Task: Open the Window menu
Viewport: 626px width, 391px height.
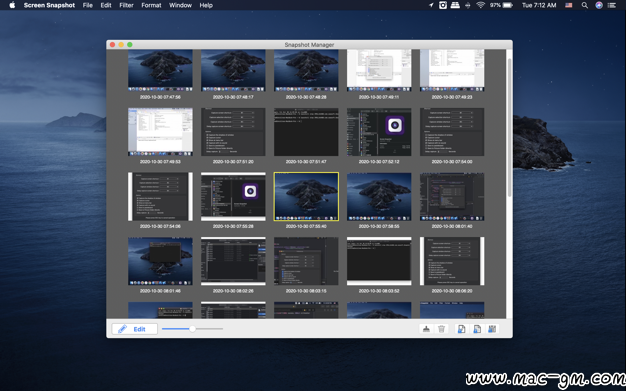Action: 180,5
